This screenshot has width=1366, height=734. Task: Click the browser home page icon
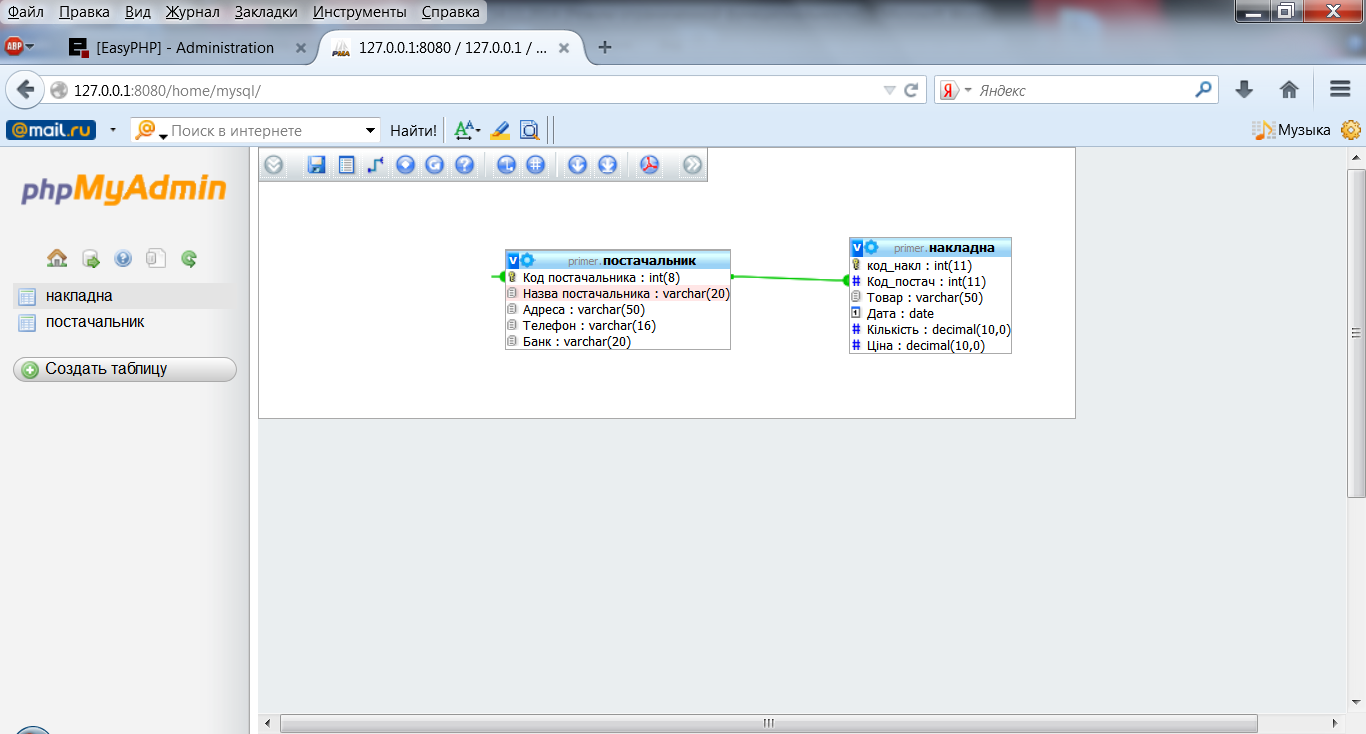(1289, 90)
